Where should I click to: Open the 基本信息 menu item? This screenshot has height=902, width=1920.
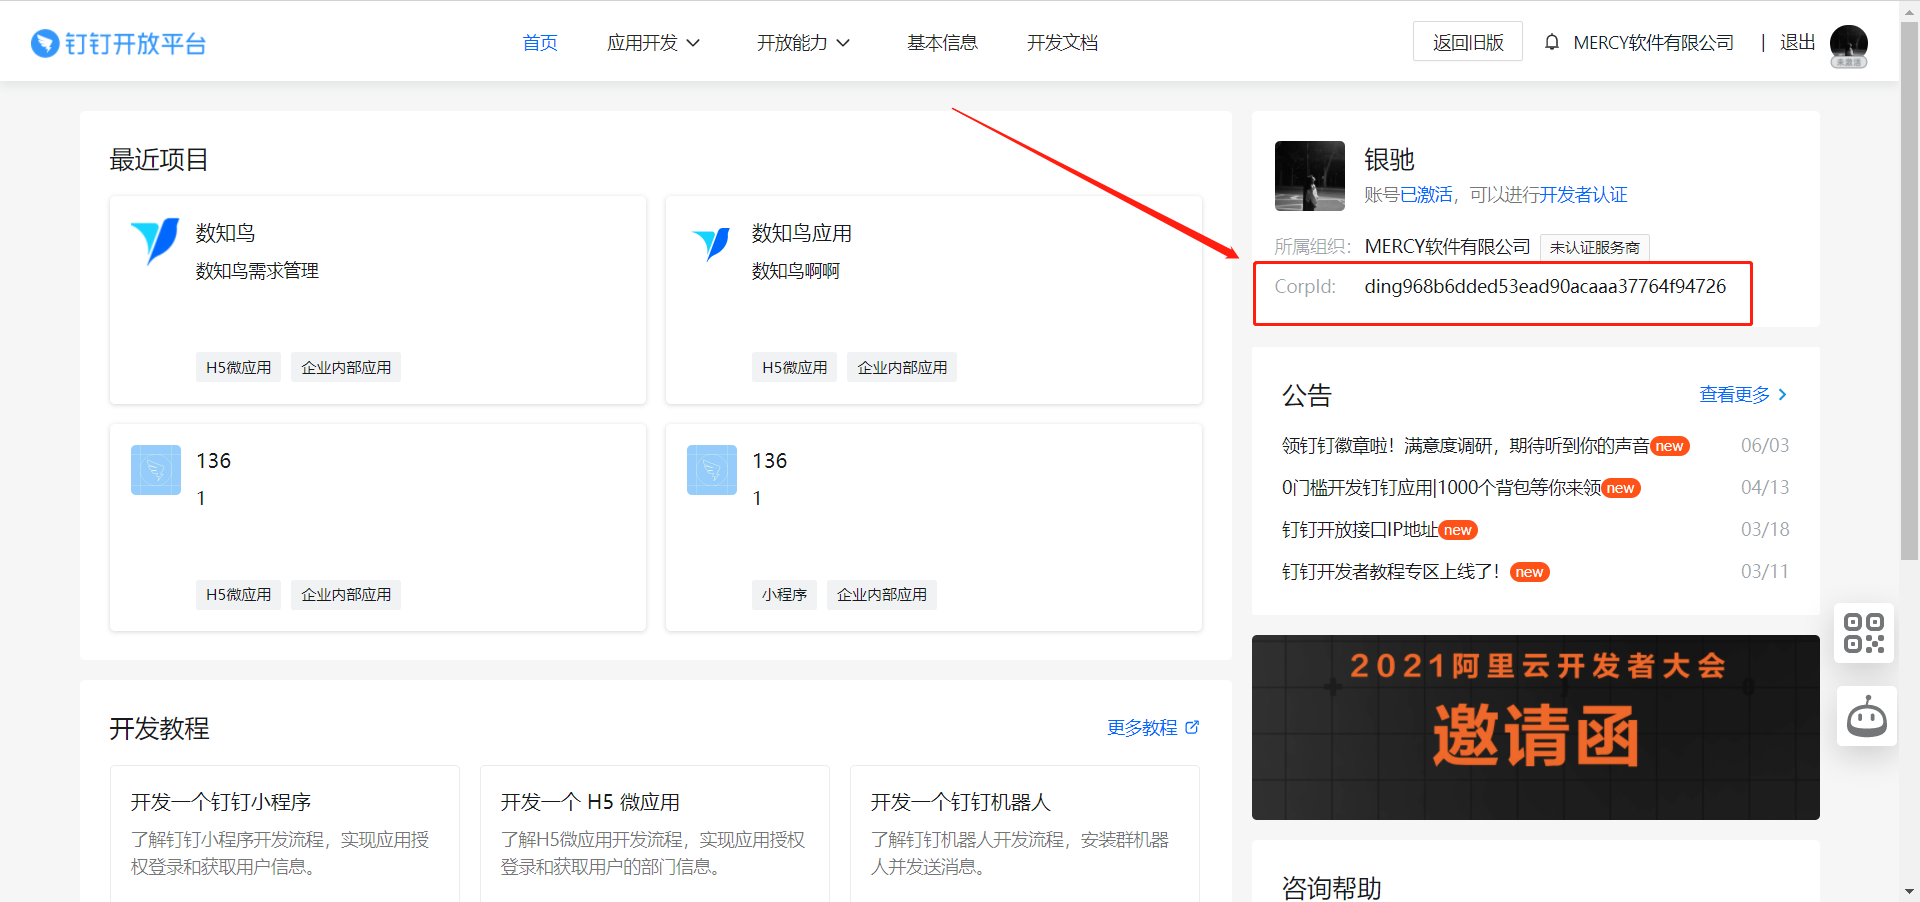942,43
